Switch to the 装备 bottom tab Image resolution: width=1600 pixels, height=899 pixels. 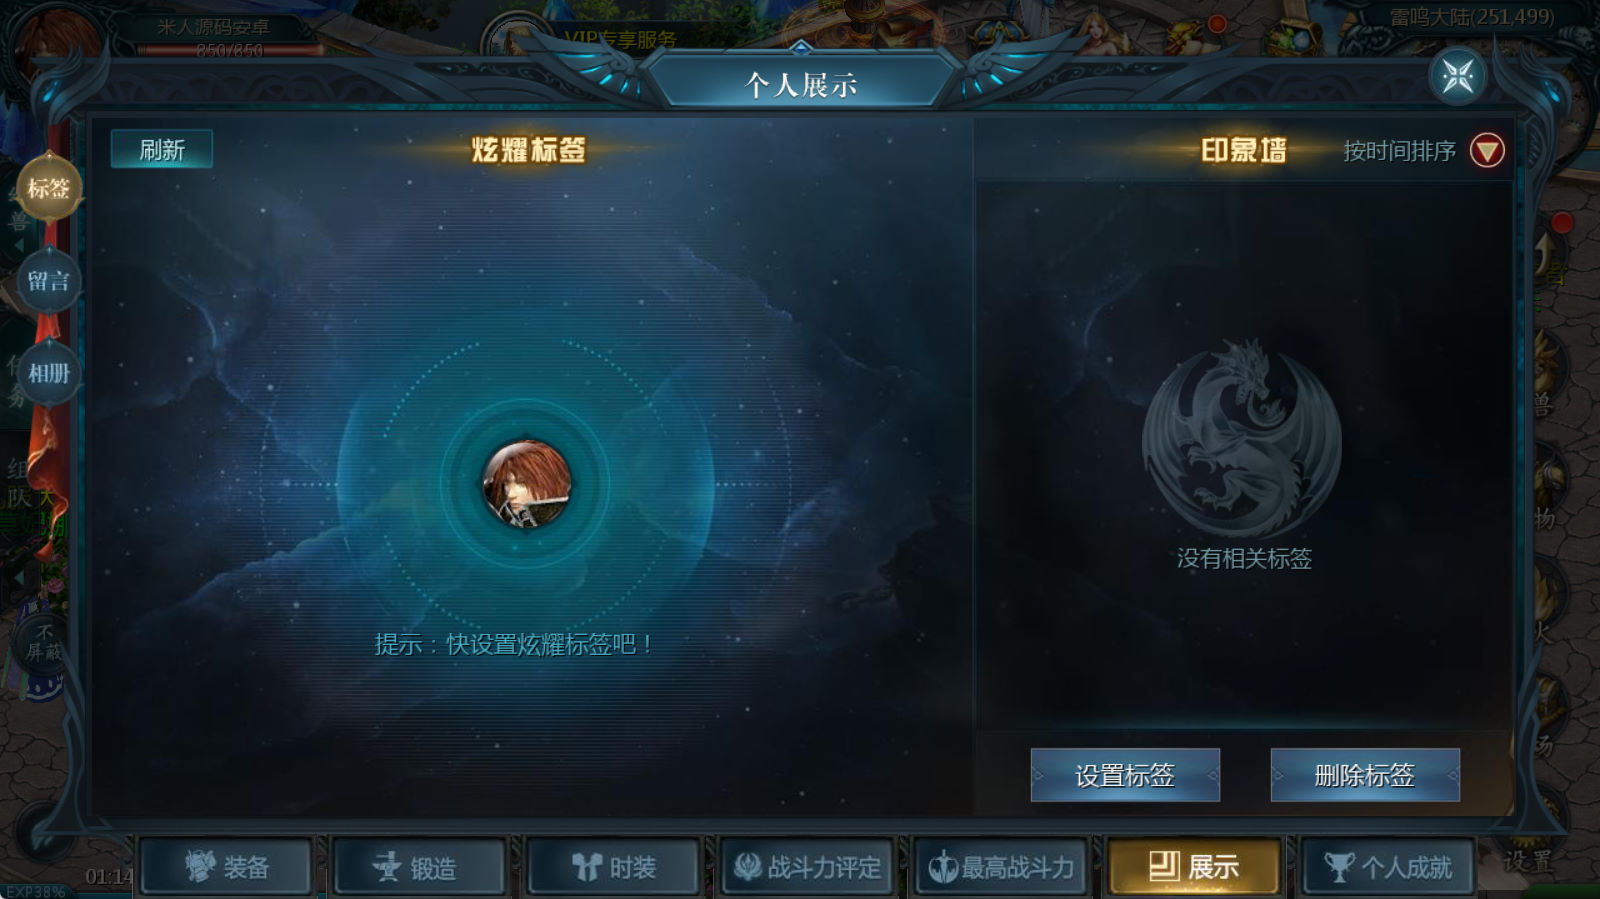227,866
